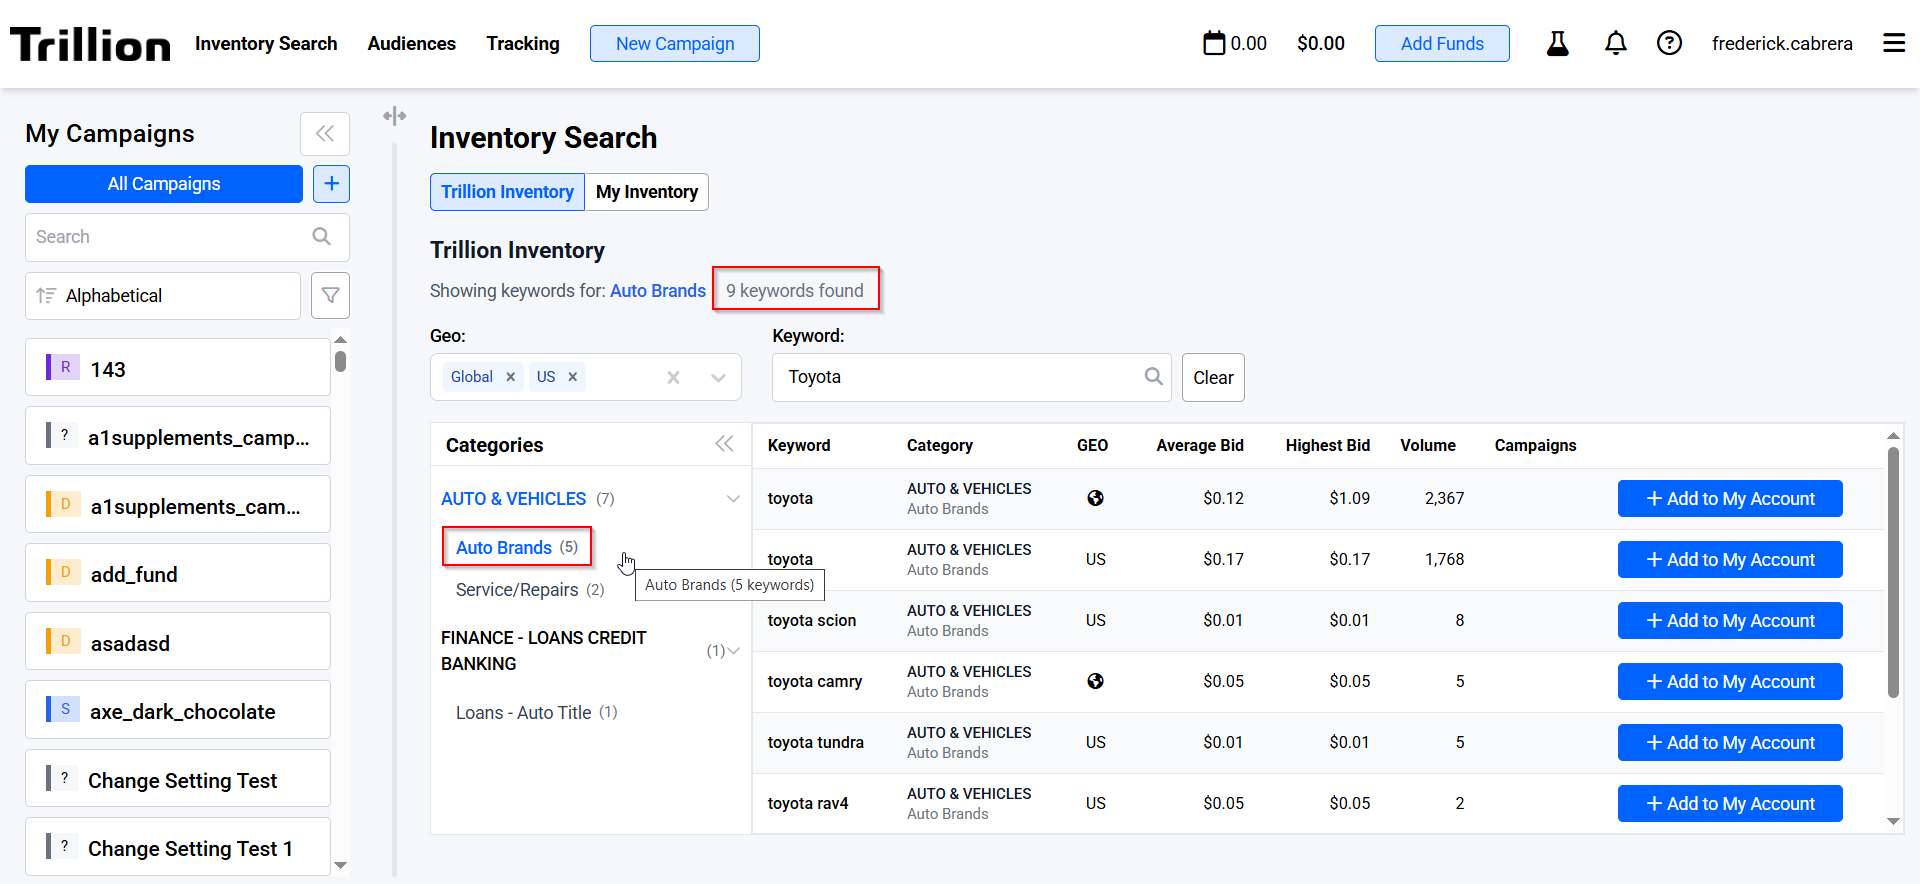This screenshot has height=884, width=1920.
Task: Collapse the My Campaigns sidebar
Action: pyautogui.click(x=325, y=134)
